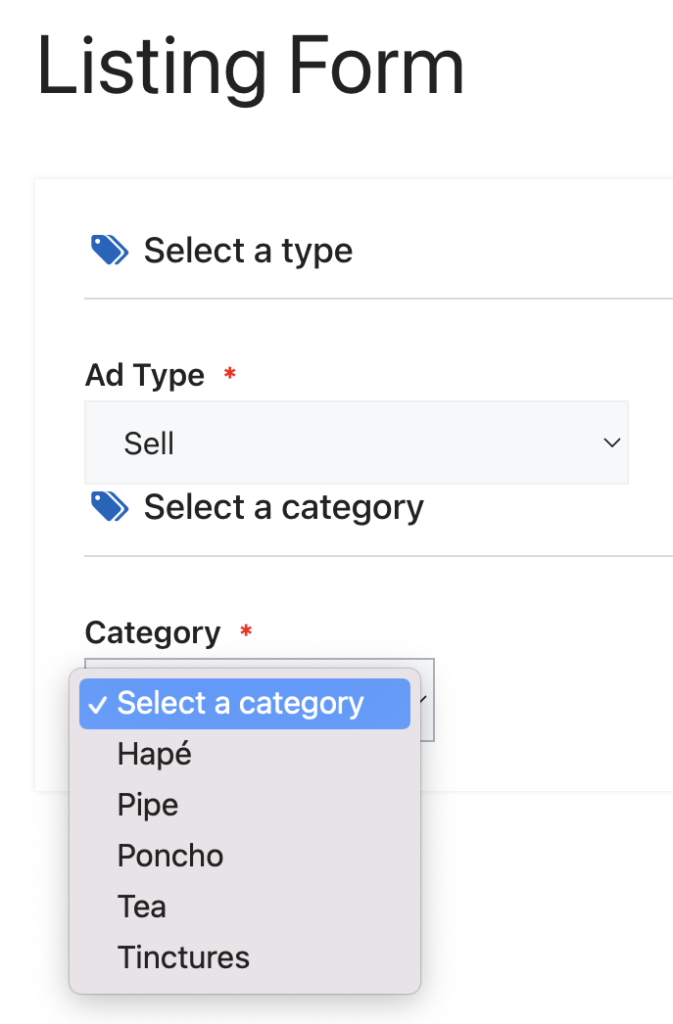Click the chevron arrow on the Ad Type field
This screenshot has width=673, height=1024.
612,443
